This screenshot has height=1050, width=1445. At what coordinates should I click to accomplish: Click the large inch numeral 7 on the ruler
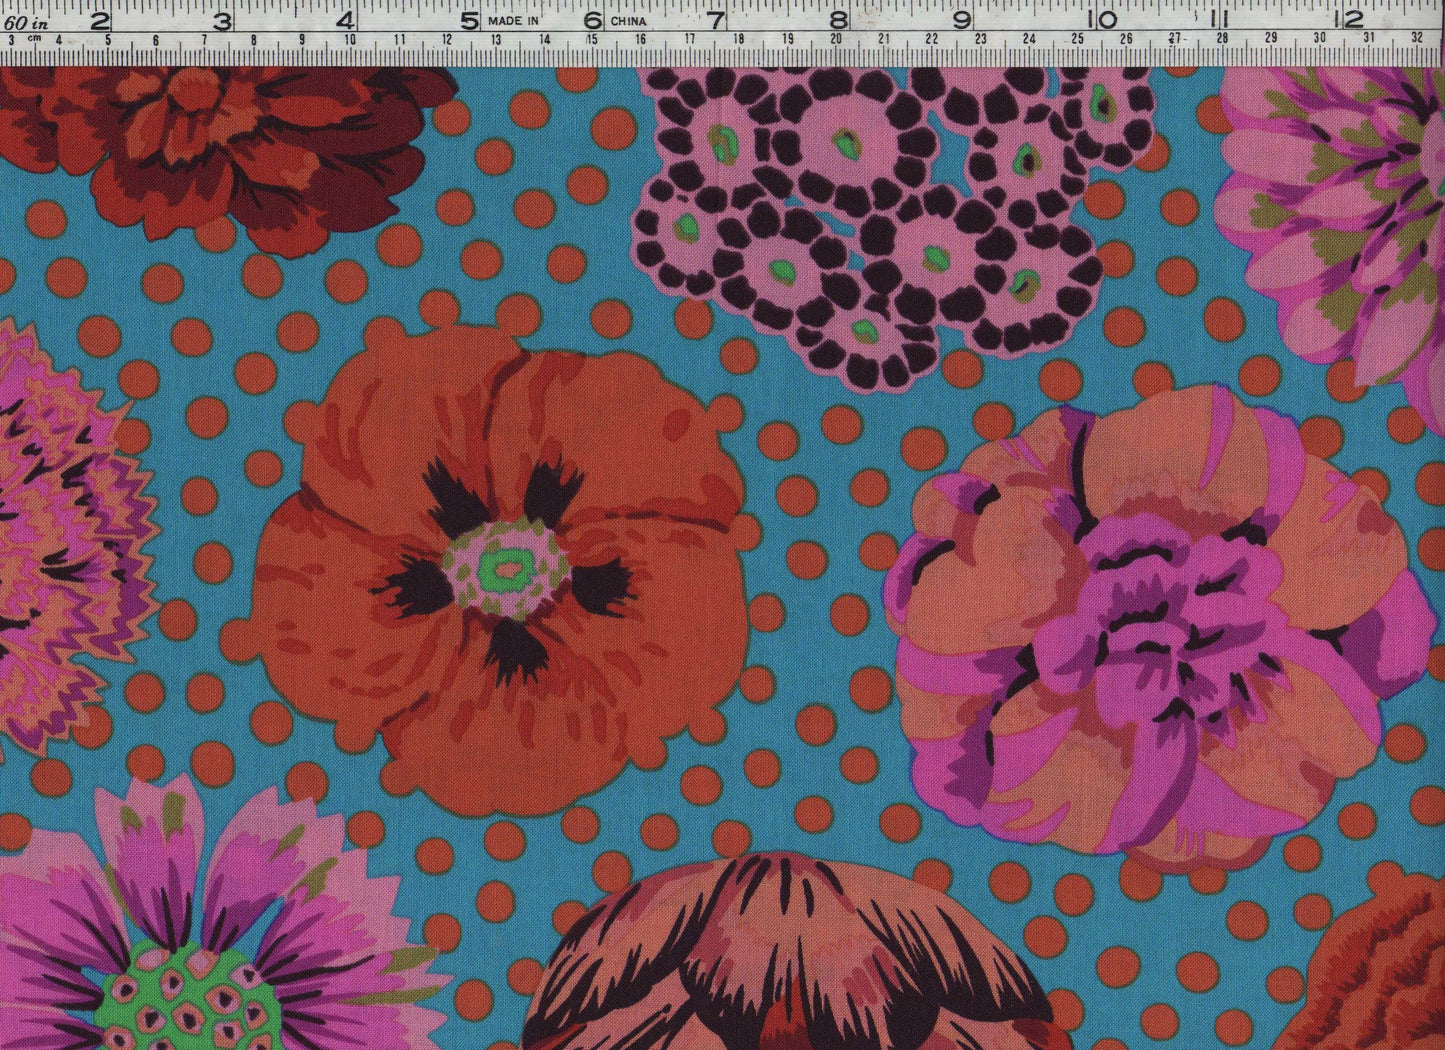pos(716,19)
